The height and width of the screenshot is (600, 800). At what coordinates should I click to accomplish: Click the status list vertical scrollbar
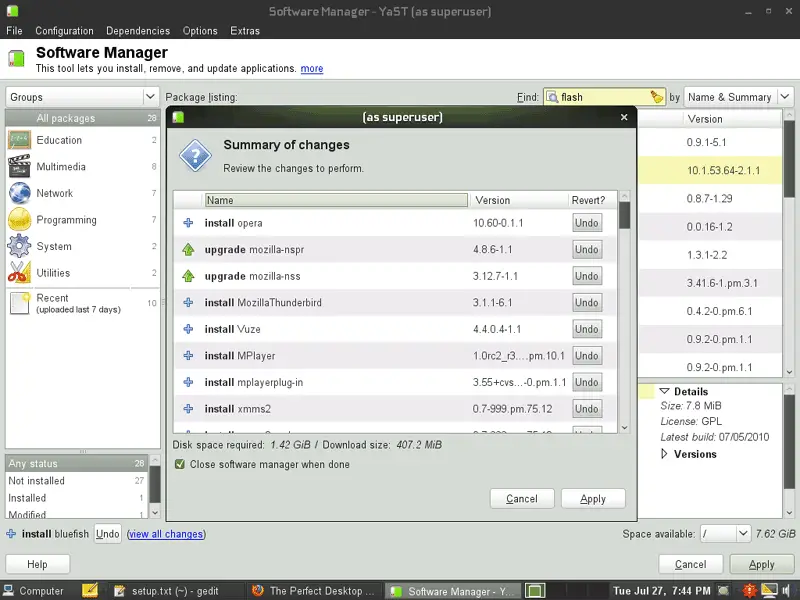tap(155, 486)
